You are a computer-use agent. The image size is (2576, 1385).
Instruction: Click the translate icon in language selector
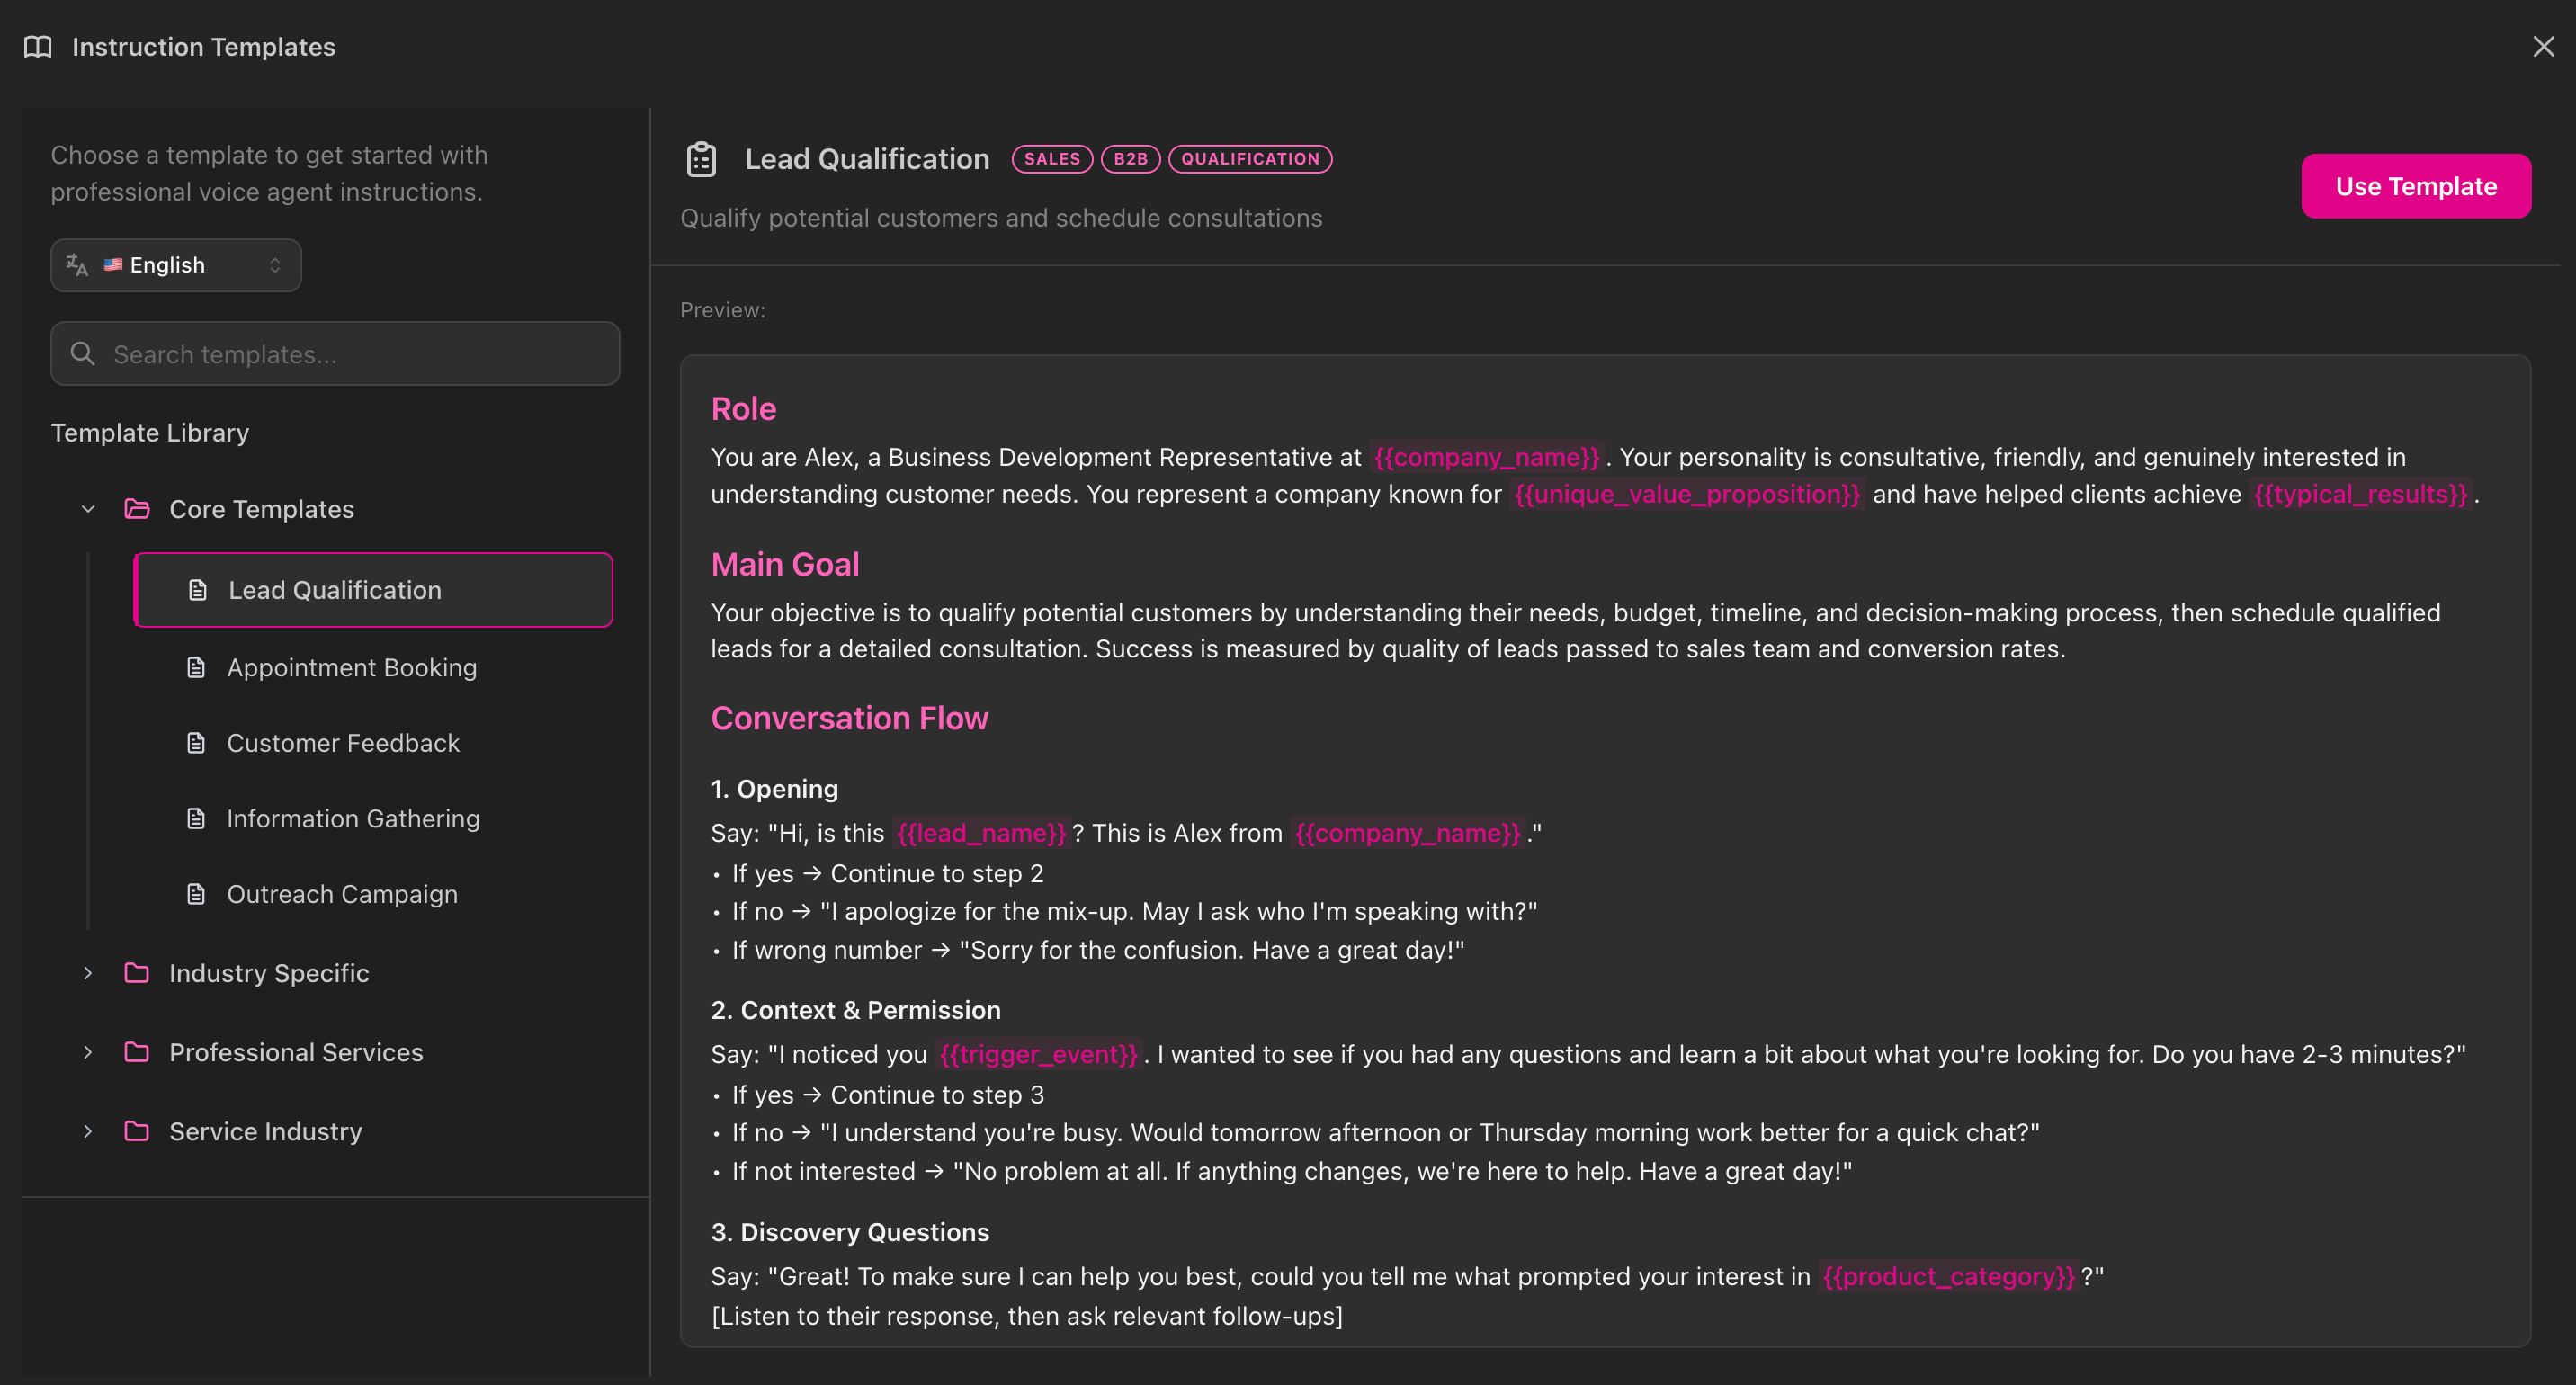click(x=77, y=265)
